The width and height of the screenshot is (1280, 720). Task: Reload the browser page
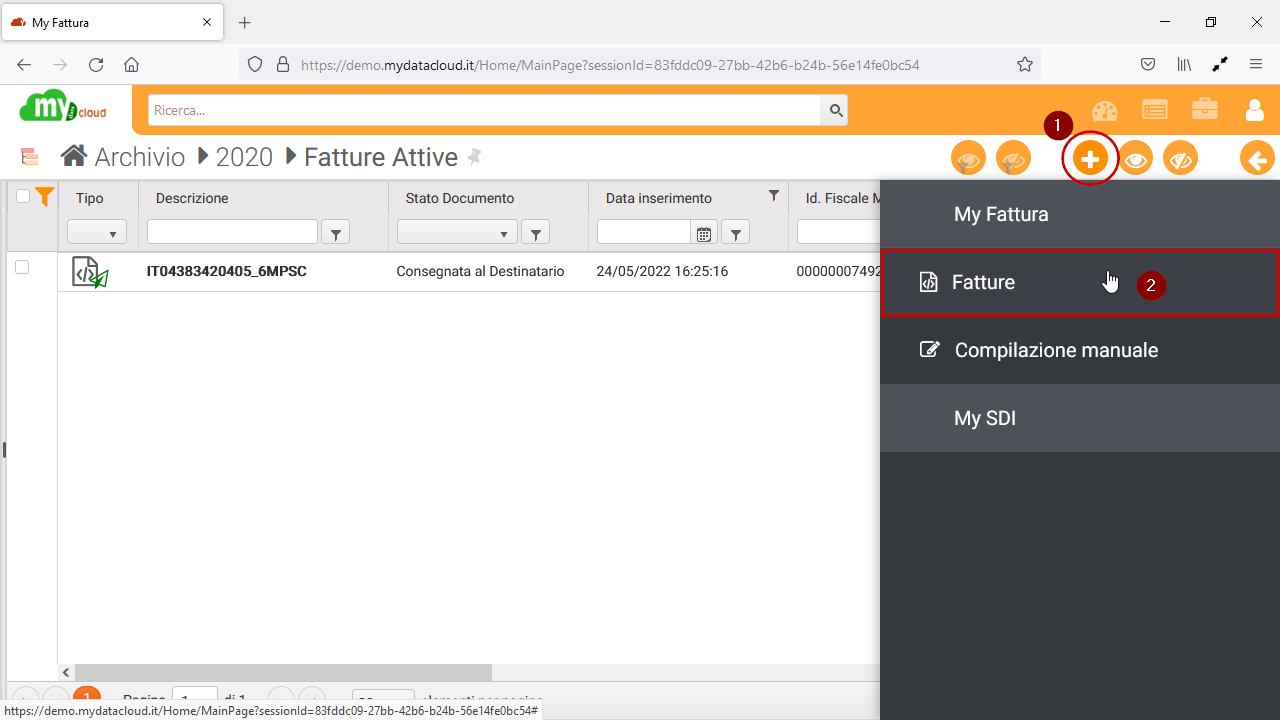[x=96, y=65]
